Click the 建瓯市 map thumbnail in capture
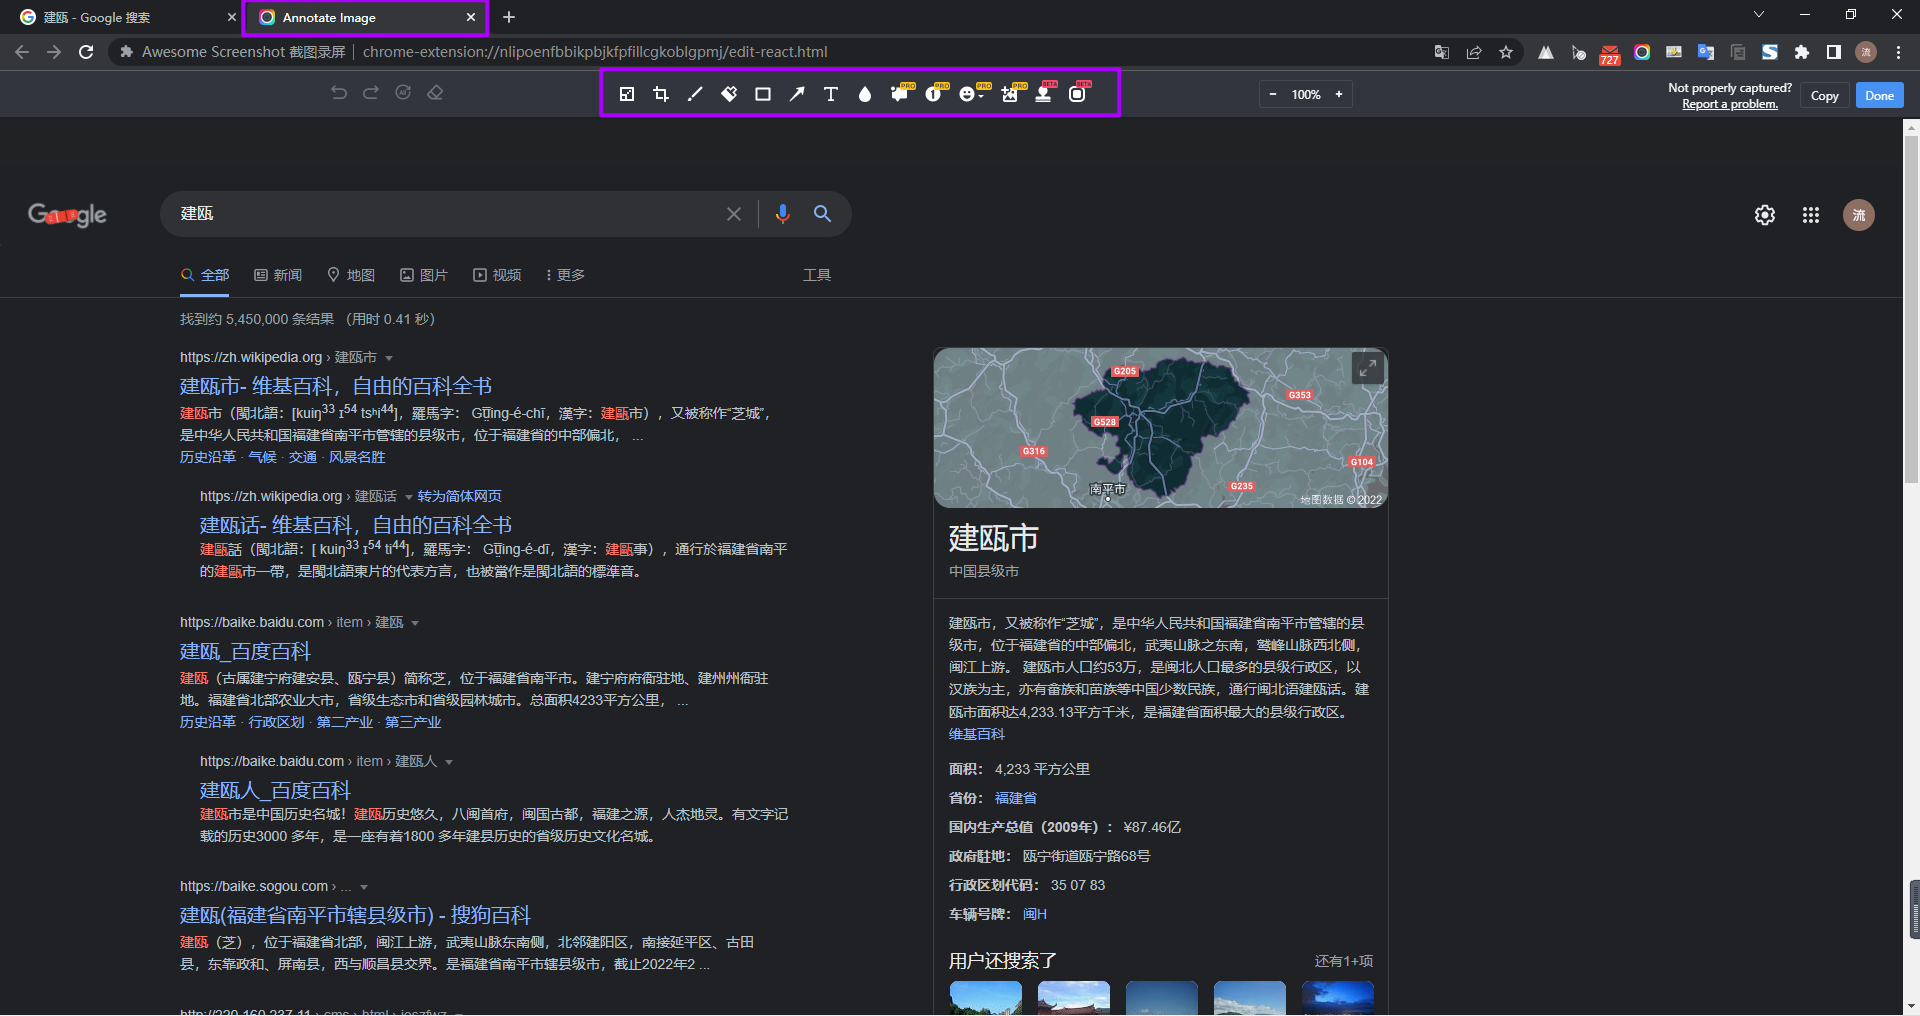Viewport: 1920px width, 1016px height. tap(1160, 428)
